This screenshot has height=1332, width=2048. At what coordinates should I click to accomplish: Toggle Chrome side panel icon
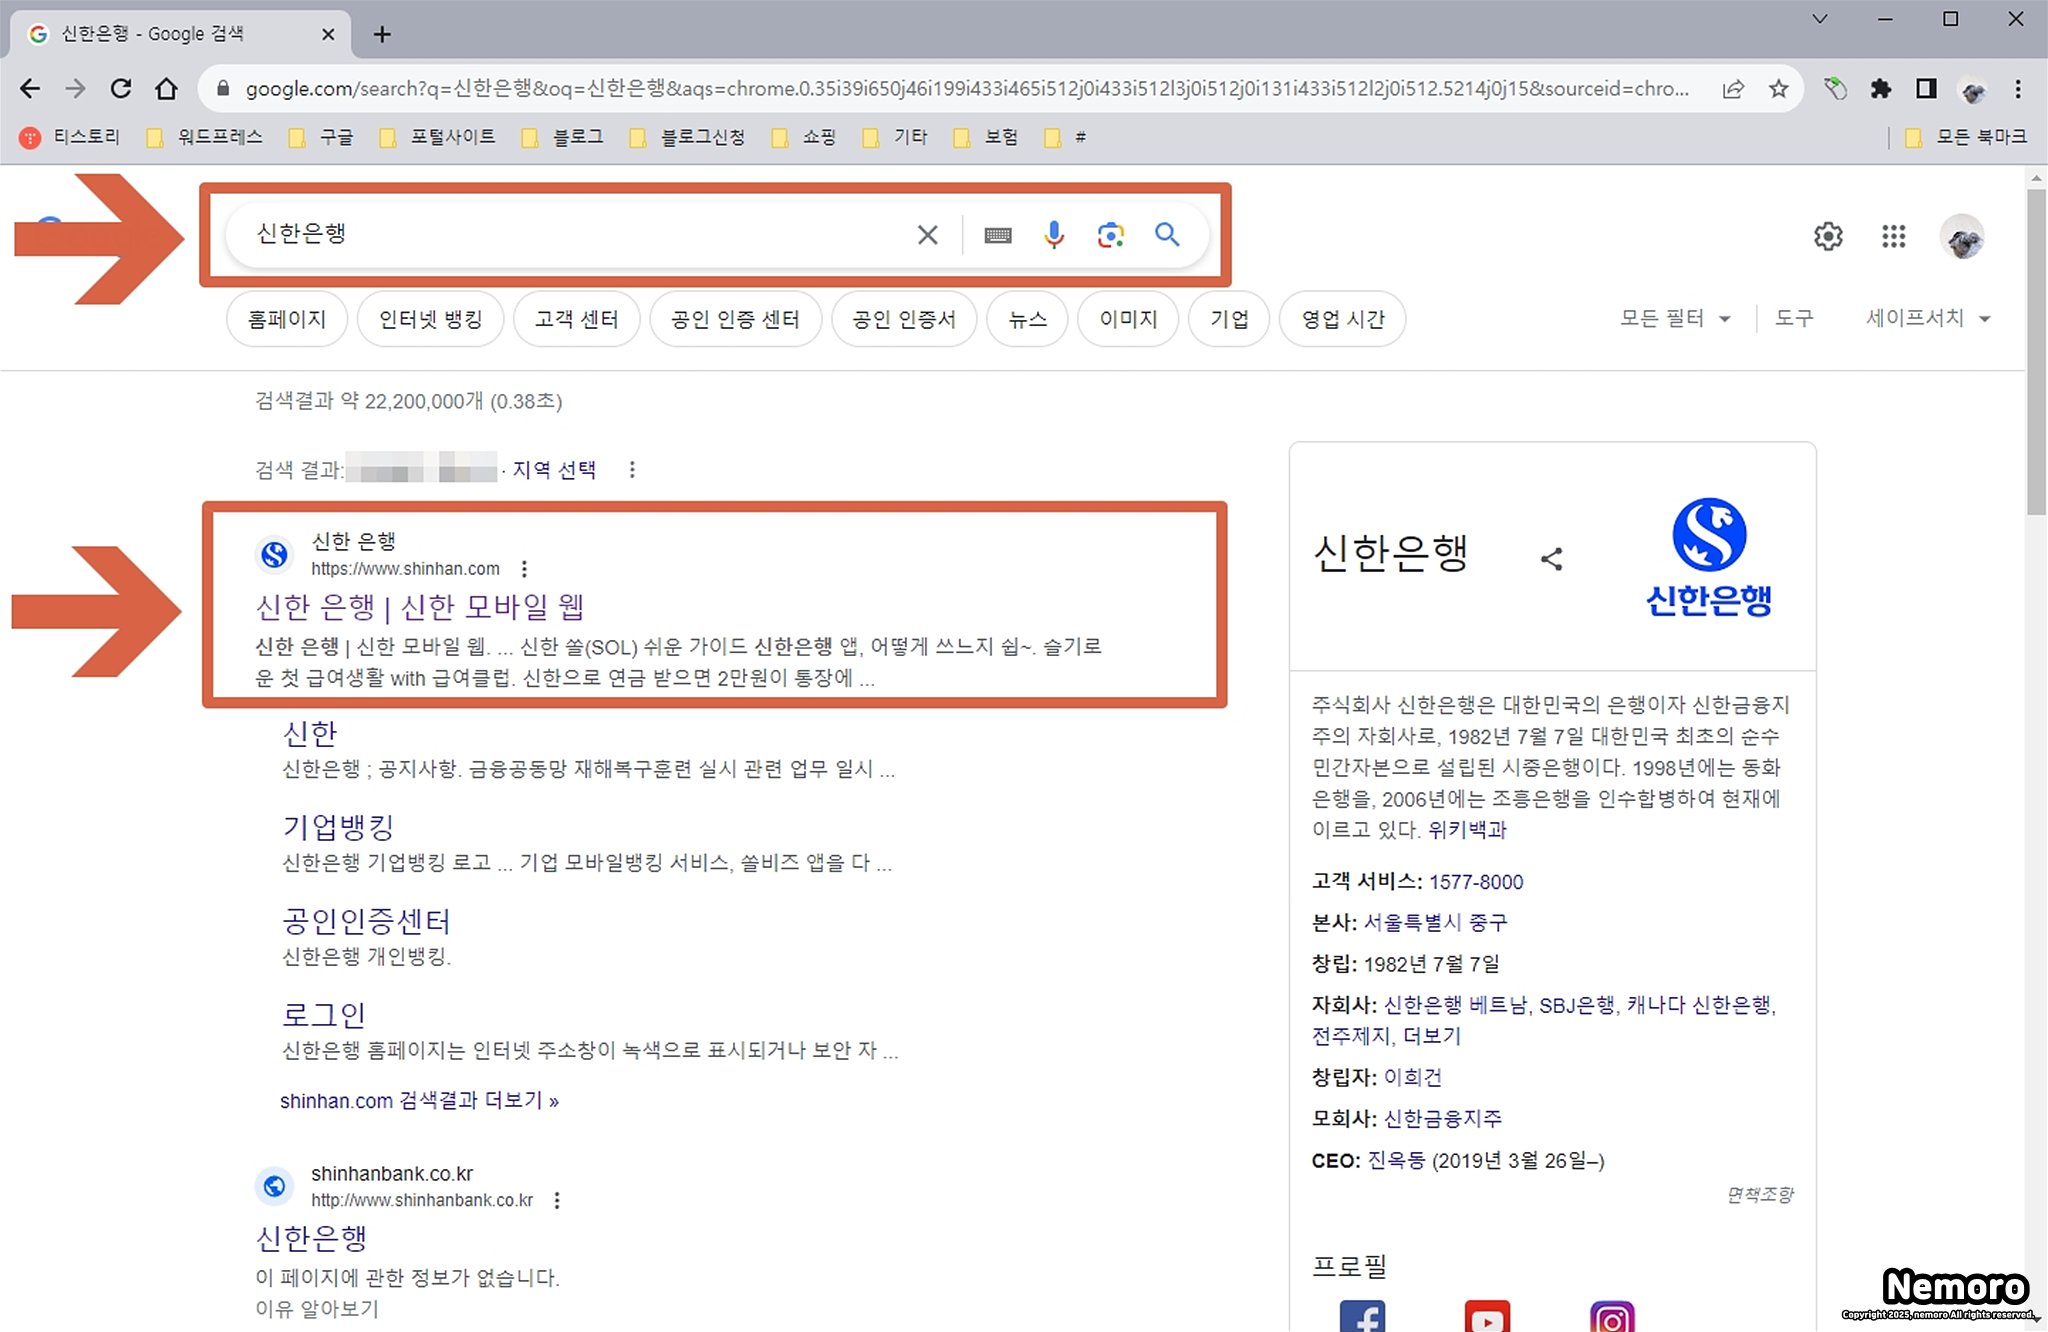click(x=1926, y=89)
